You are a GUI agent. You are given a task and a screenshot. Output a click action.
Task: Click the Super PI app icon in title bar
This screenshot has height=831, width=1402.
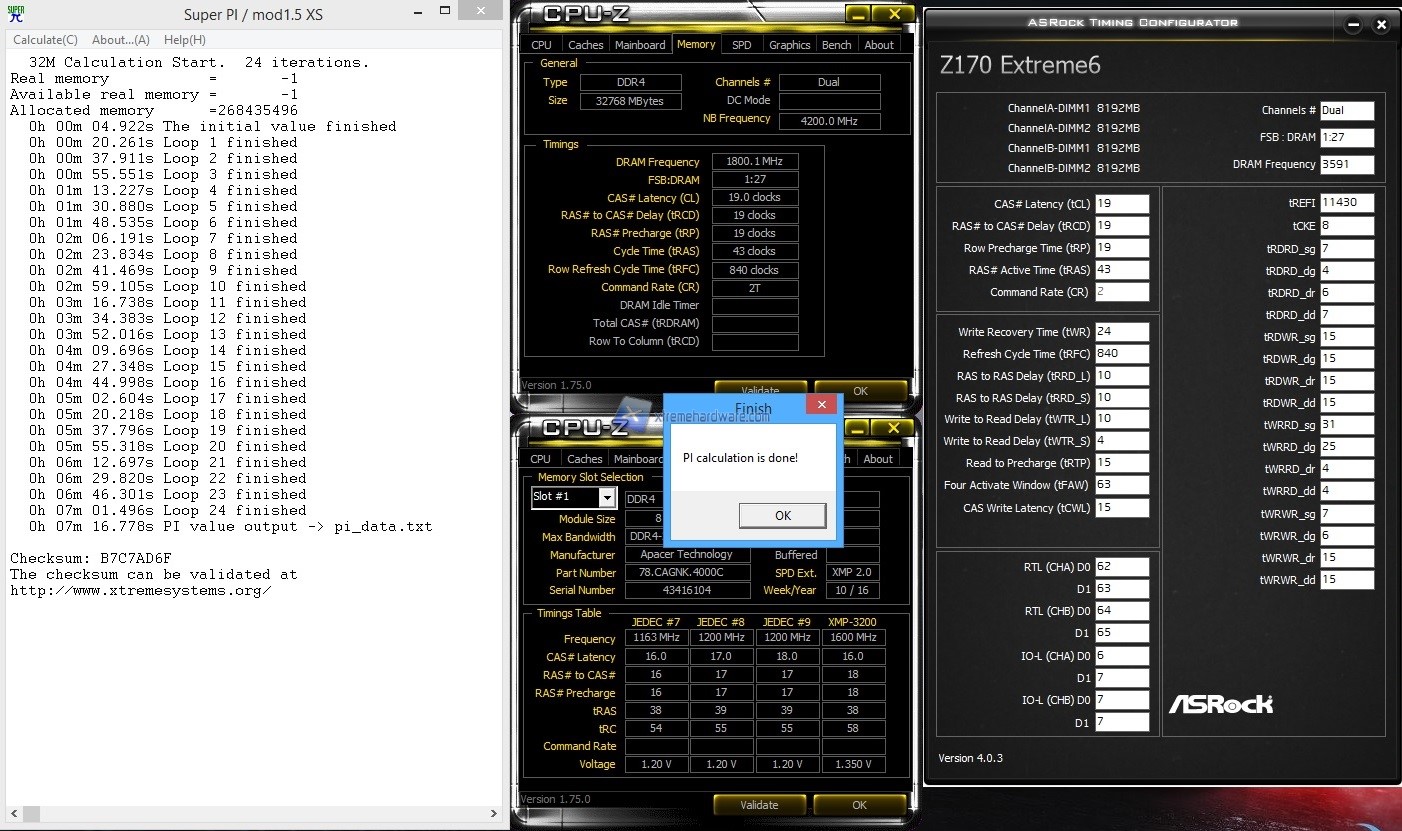coord(15,14)
